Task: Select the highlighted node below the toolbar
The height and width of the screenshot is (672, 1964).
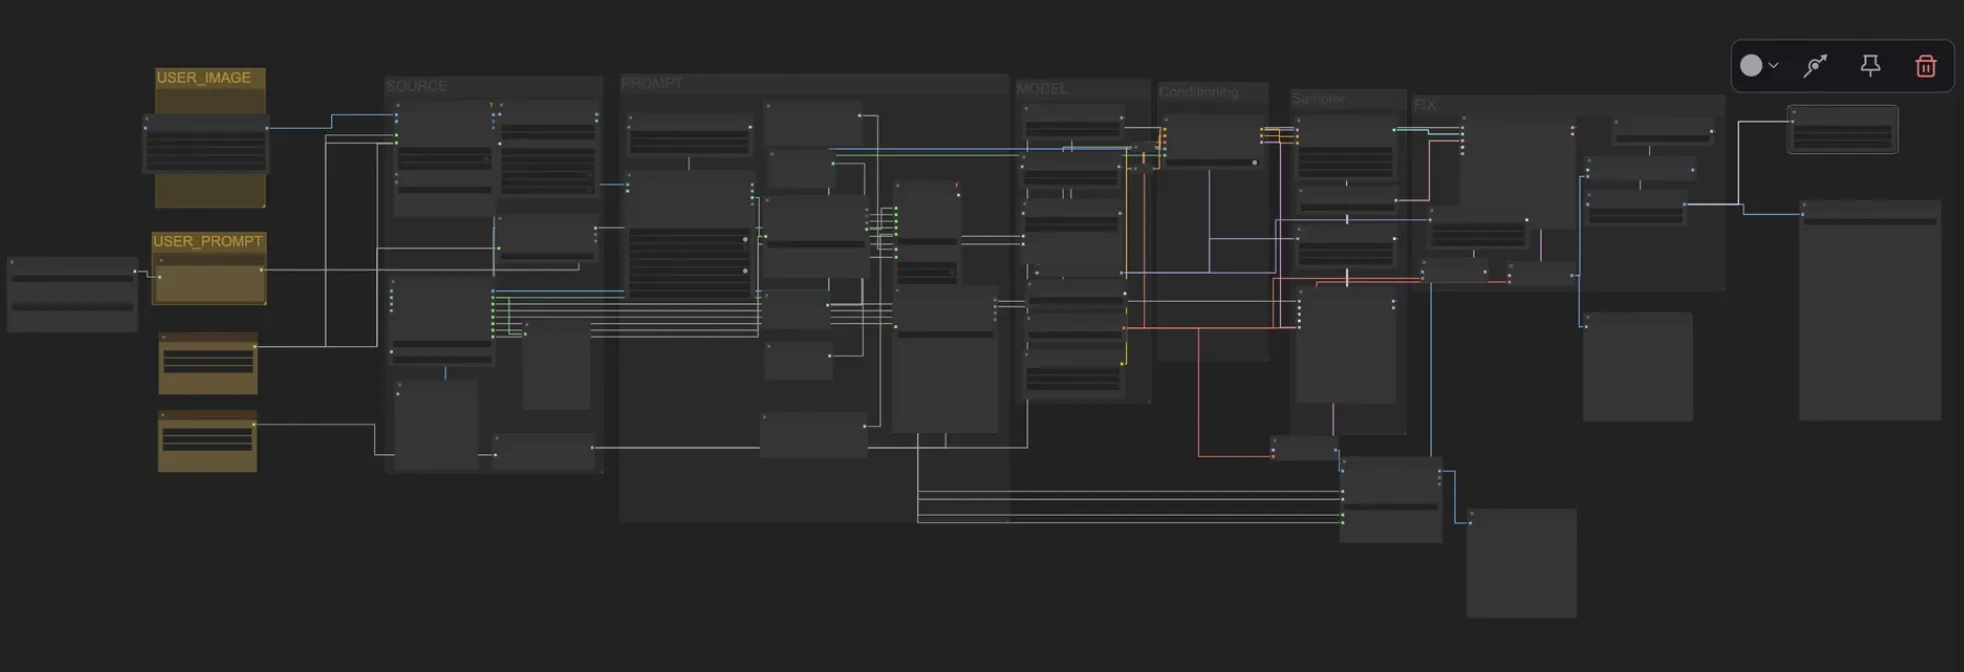Action: (x=1842, y=130)
